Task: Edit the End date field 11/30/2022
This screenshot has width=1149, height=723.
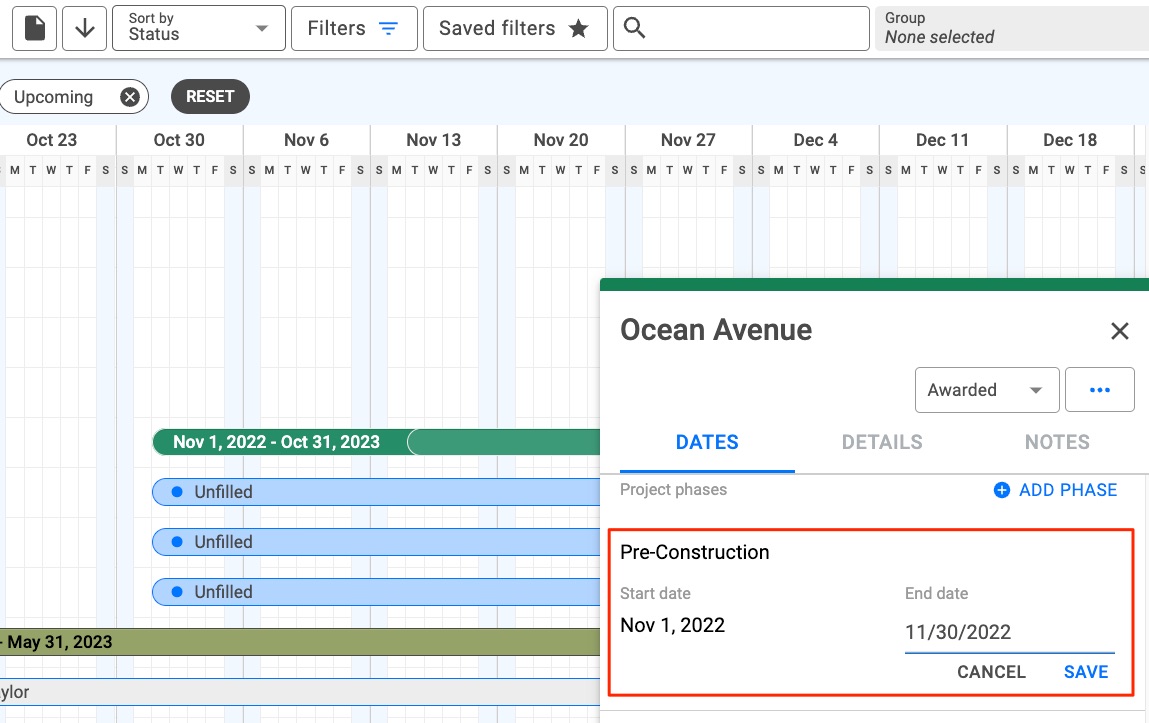Action: click(x=1009, y=631)
